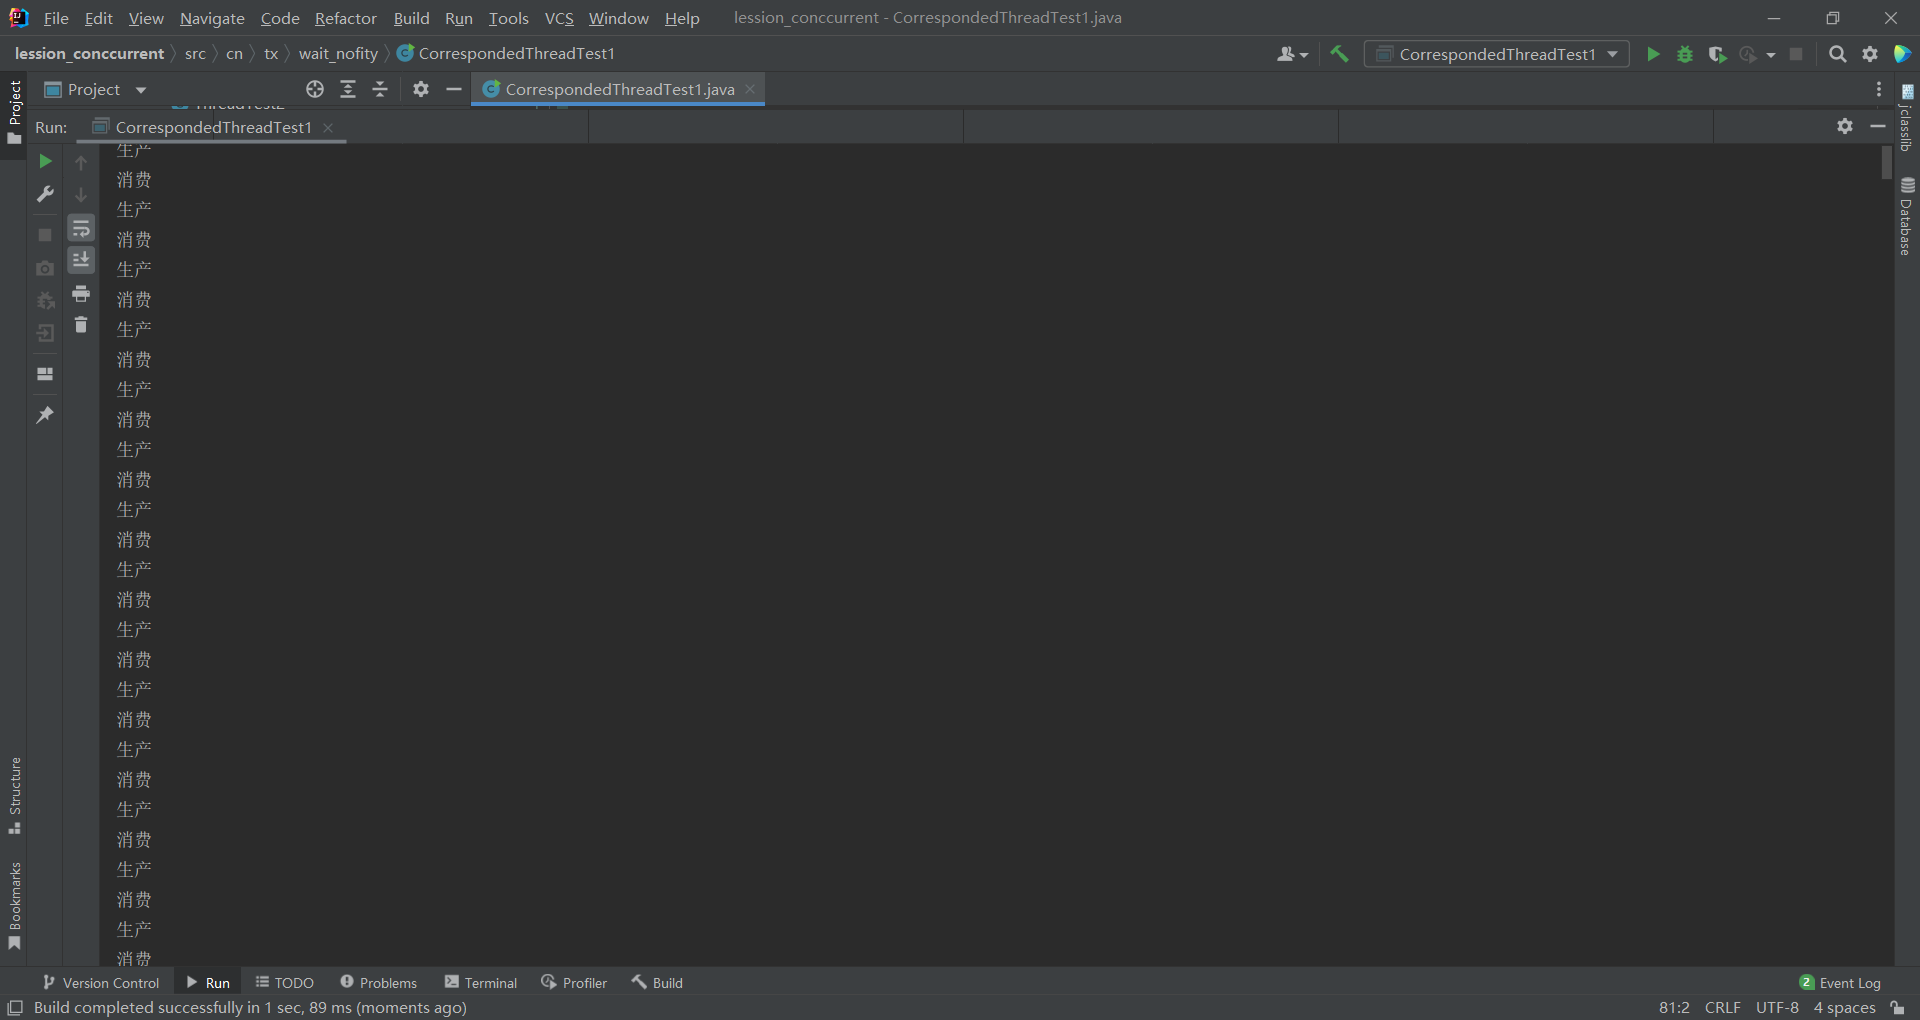
Task: Open IDE settings gear in top toolbar
Action: (x=1870, y=54)
